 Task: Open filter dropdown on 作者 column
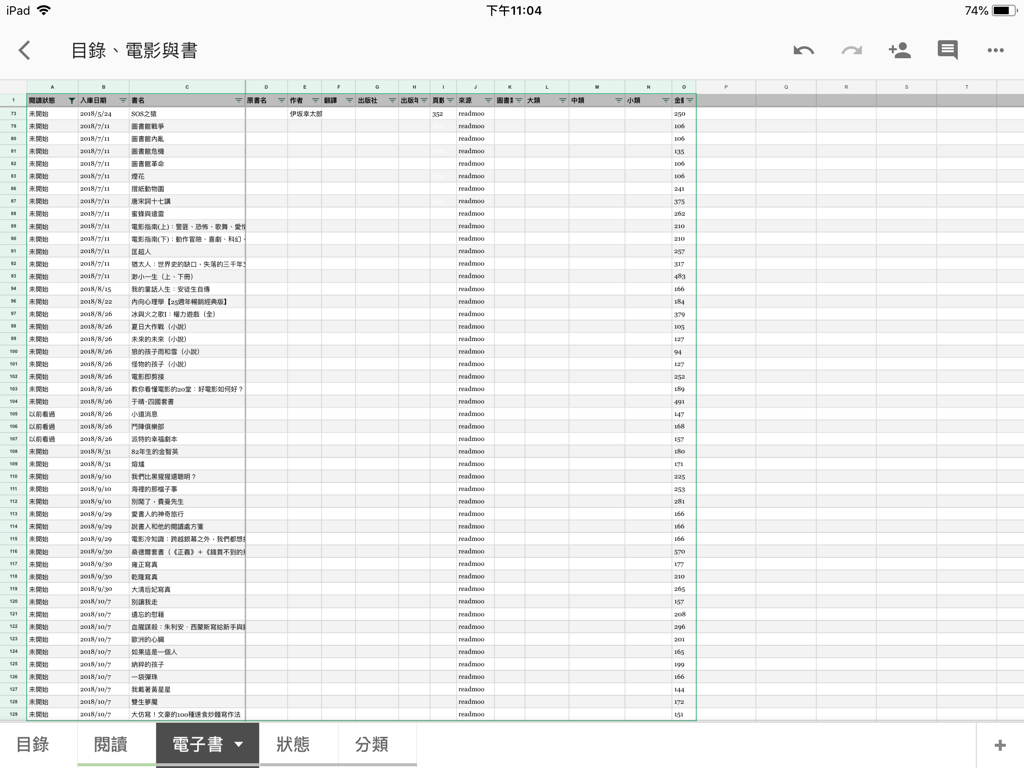coord(315,101)
